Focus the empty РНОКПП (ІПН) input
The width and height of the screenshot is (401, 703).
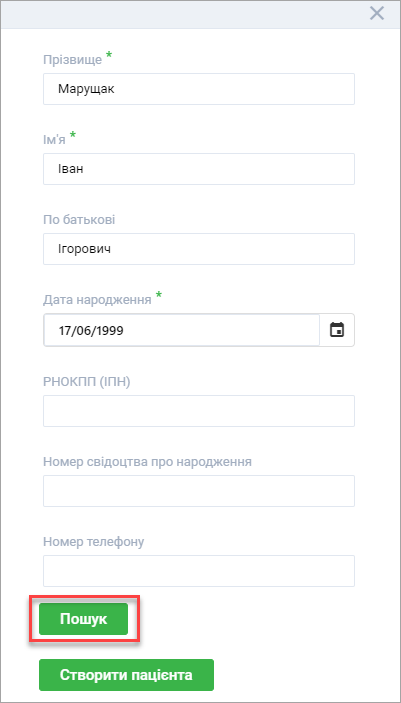click(x=199, y=411)
